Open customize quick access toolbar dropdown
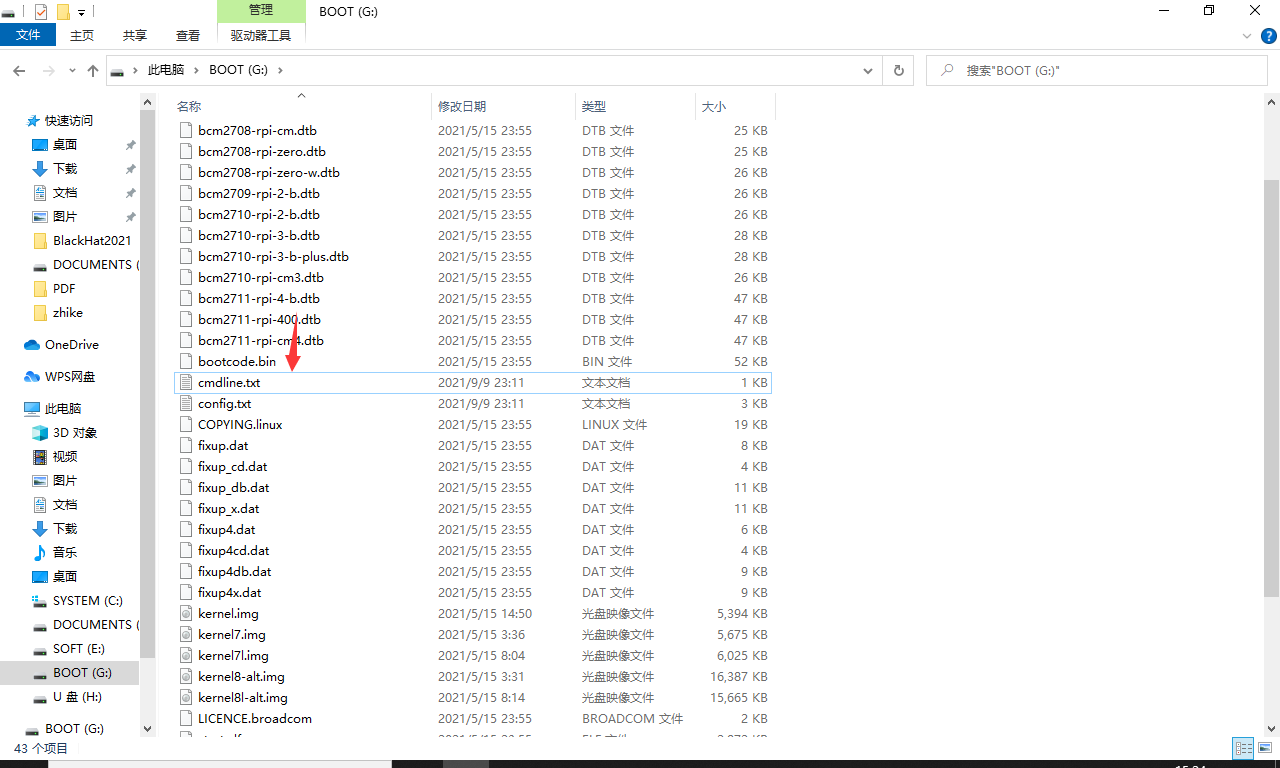1280x768 pixels. [82, 12]
